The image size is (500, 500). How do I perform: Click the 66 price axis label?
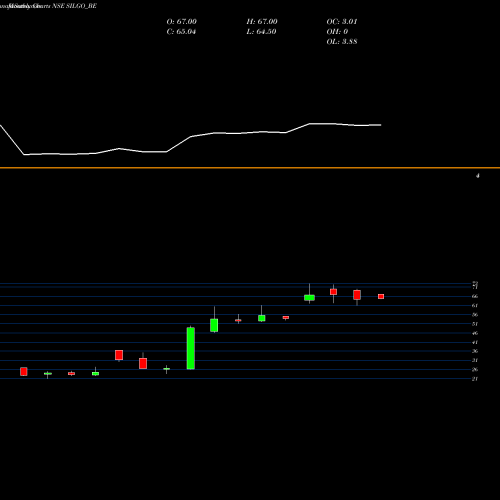click(475, 296)
